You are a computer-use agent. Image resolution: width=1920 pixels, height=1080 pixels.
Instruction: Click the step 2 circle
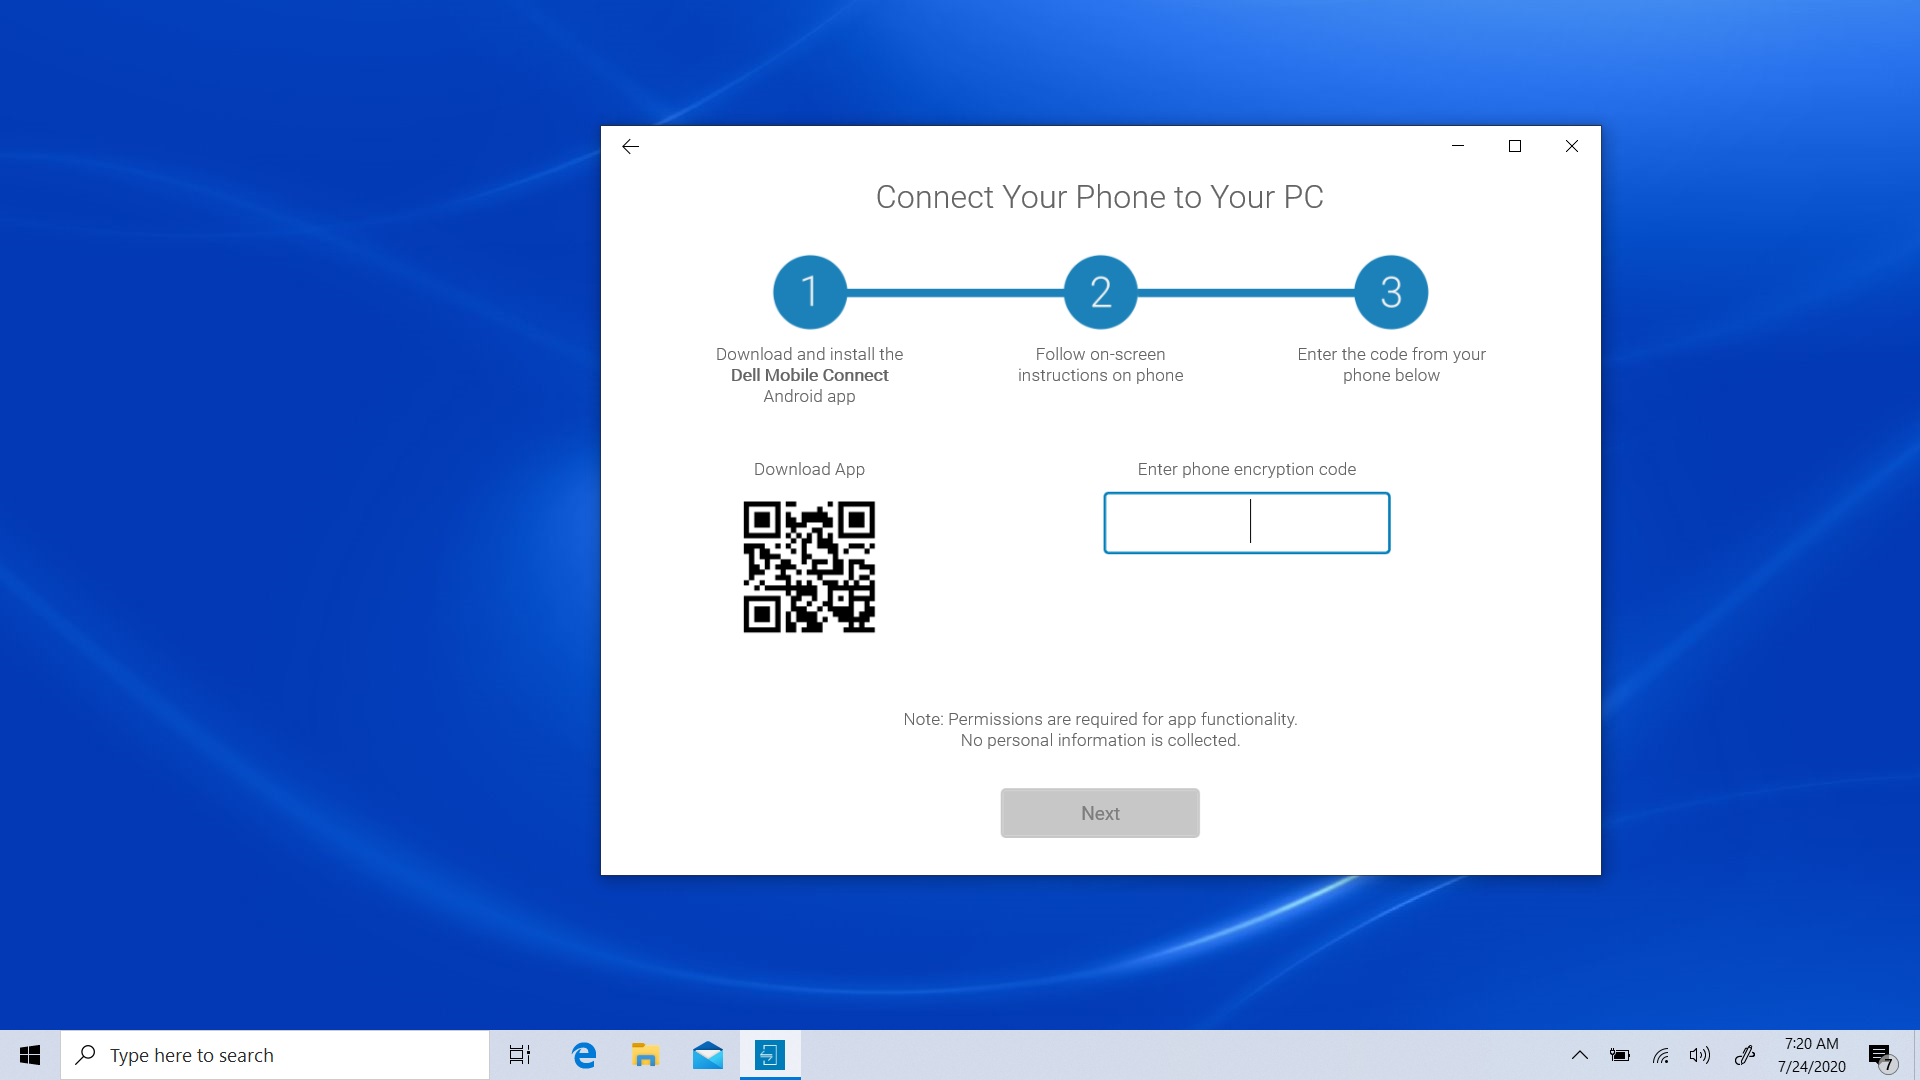pos(1100,292)
